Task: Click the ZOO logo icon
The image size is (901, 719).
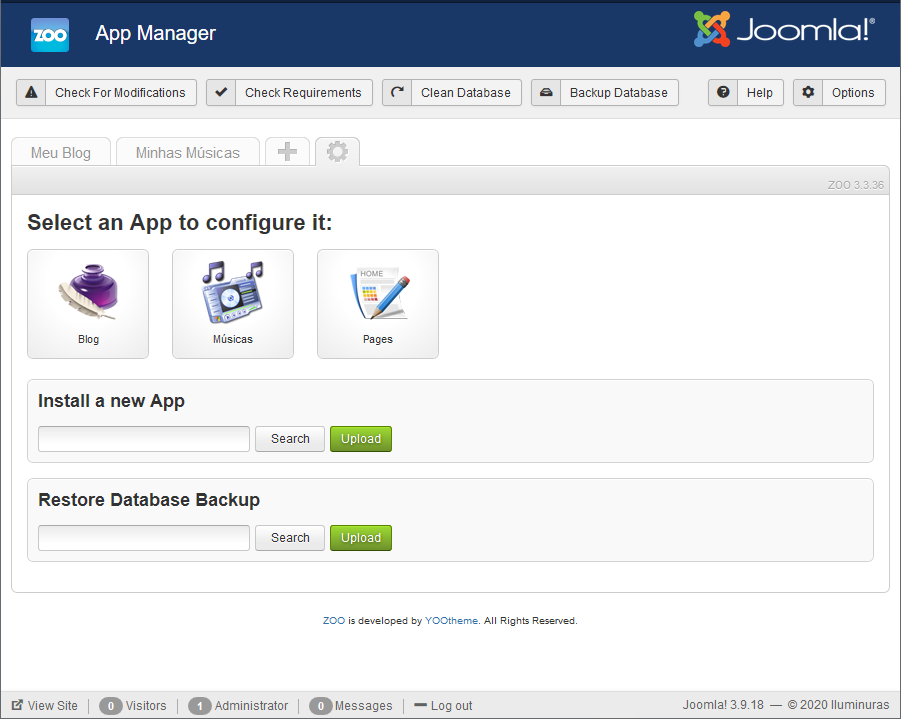Action: click(49, 34)
